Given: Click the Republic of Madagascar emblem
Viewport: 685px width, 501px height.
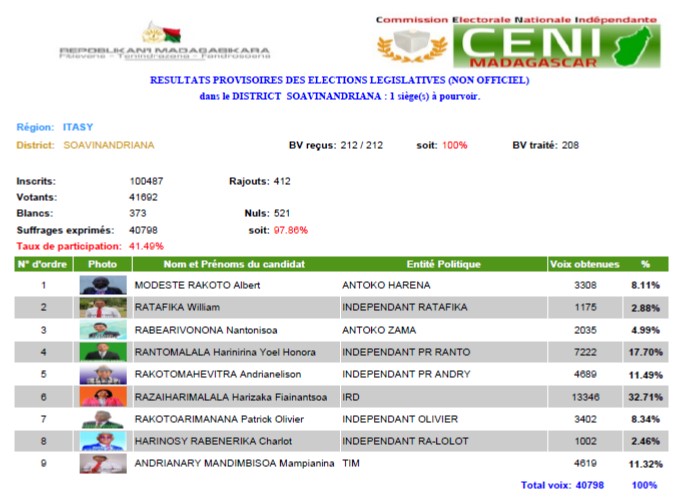Looking at the screenshot, I should (161, 33).
